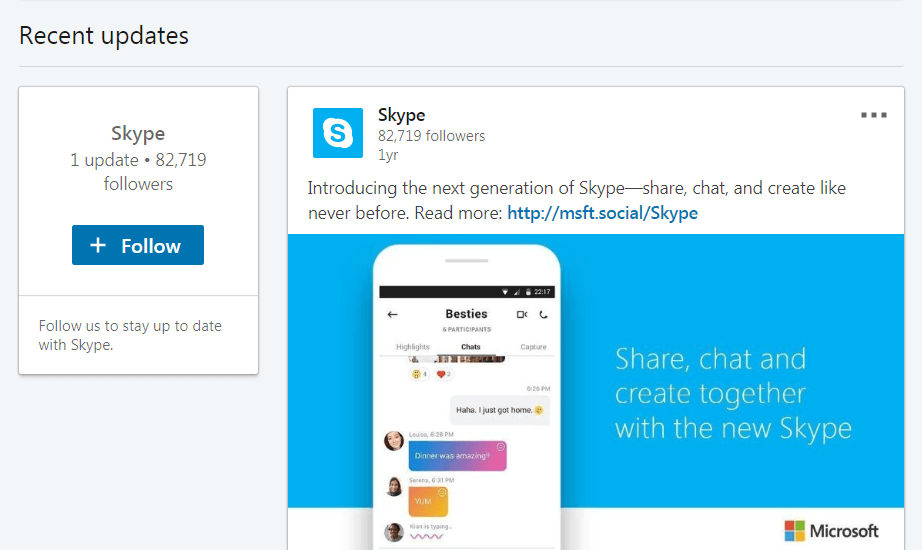Click the 'Dinner was amazing' chat bubble
Viewport: 922px width, 550px height.
[x=457, y=456]
